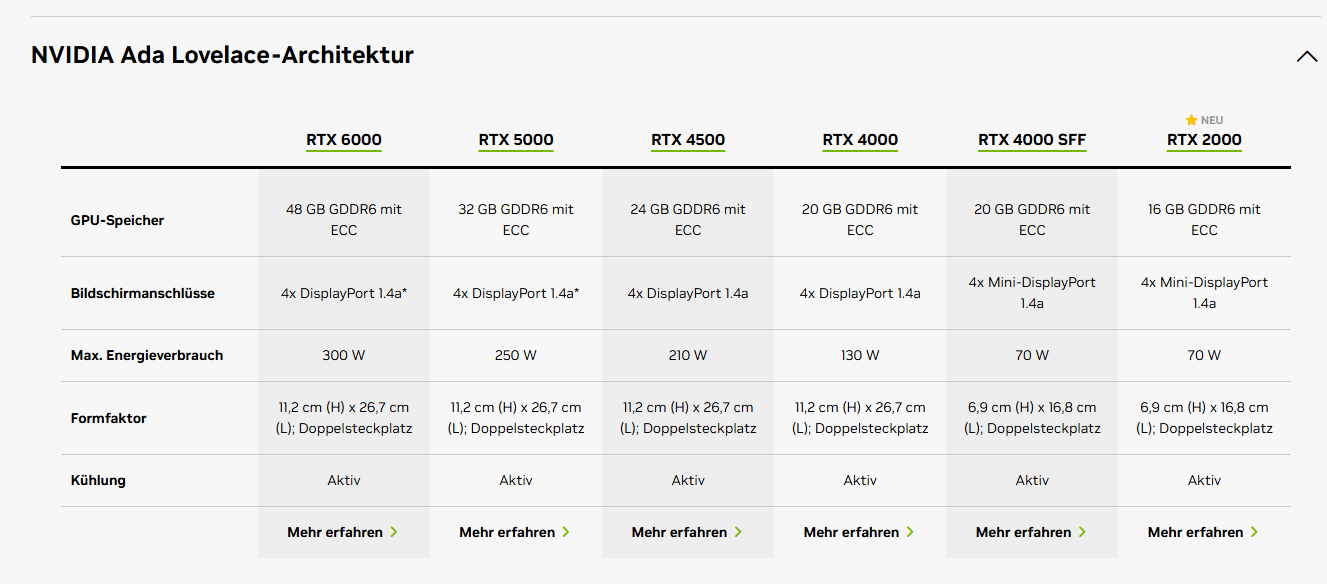Screen dimensions: 1327x584
Task: Click the star NEU badge above RTX 2000
Action: pos(1204,120)
